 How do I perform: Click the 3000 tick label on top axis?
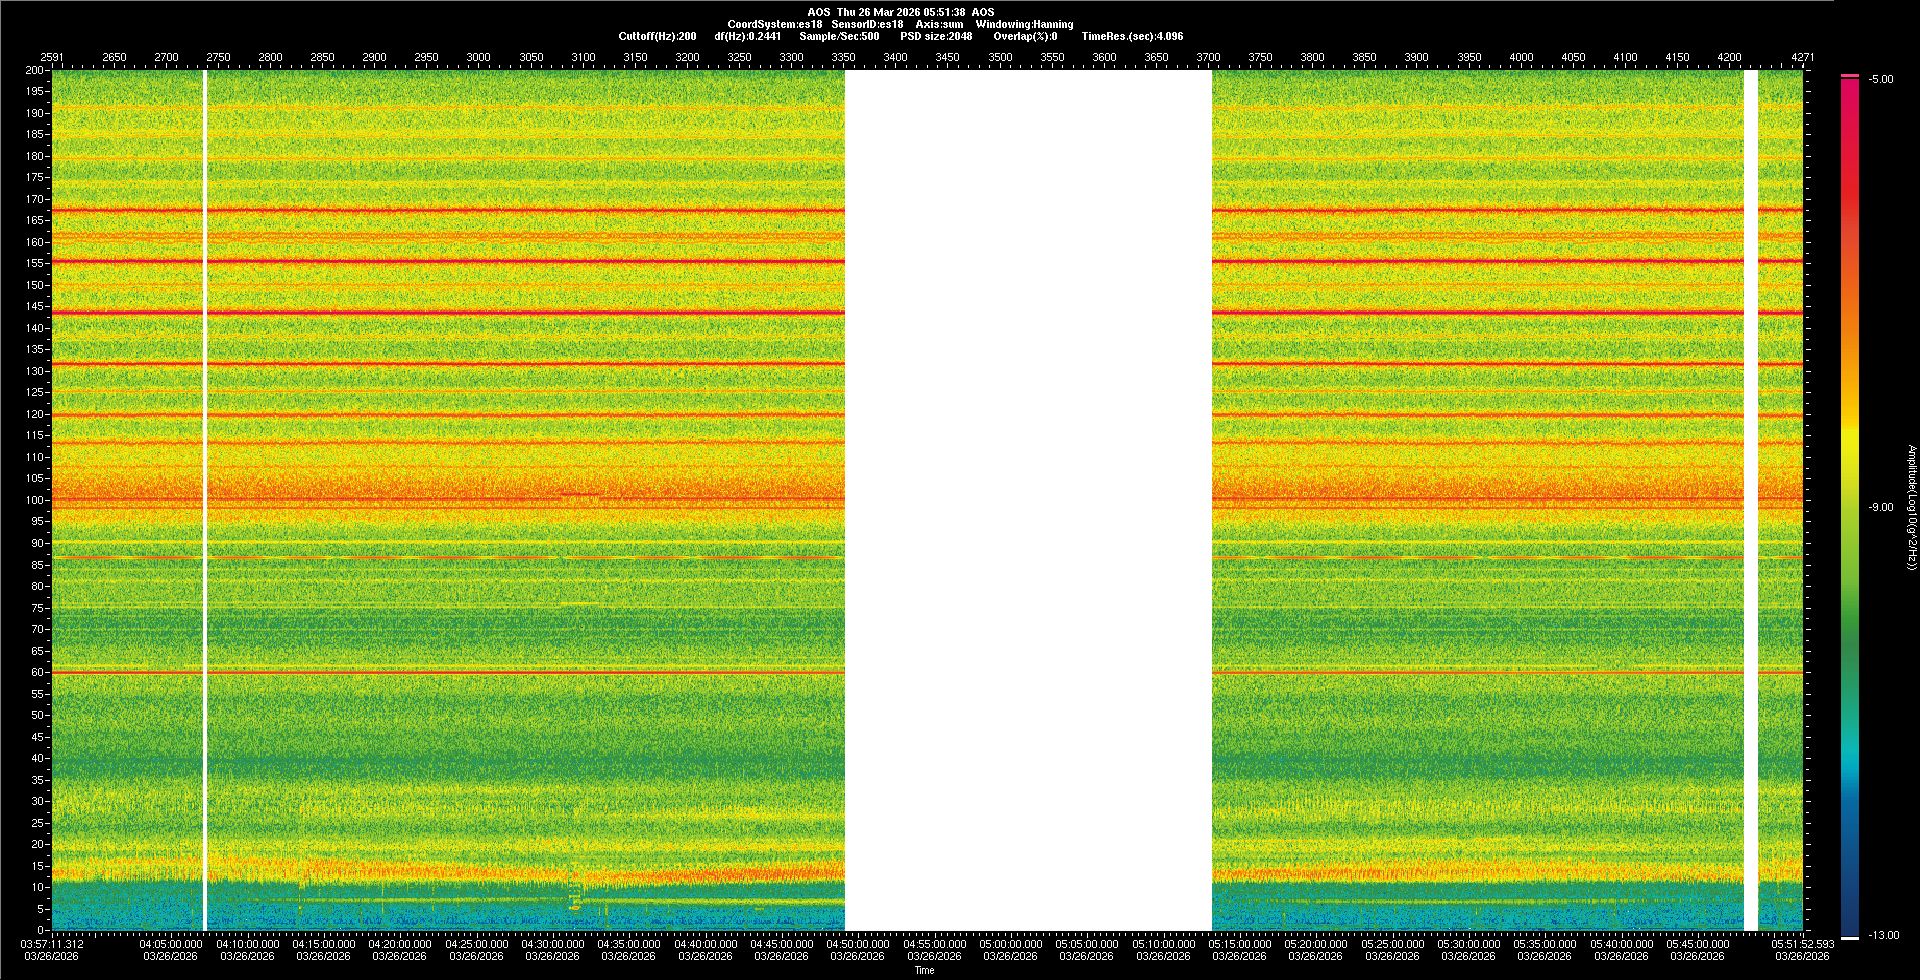tap(479, 57)
